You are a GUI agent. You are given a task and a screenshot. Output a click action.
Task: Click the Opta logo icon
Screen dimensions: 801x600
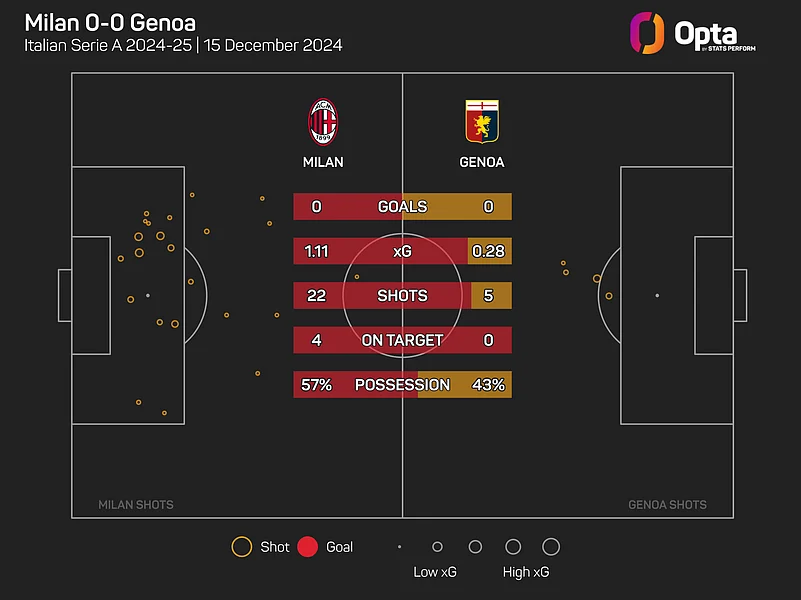pos(647,32)
